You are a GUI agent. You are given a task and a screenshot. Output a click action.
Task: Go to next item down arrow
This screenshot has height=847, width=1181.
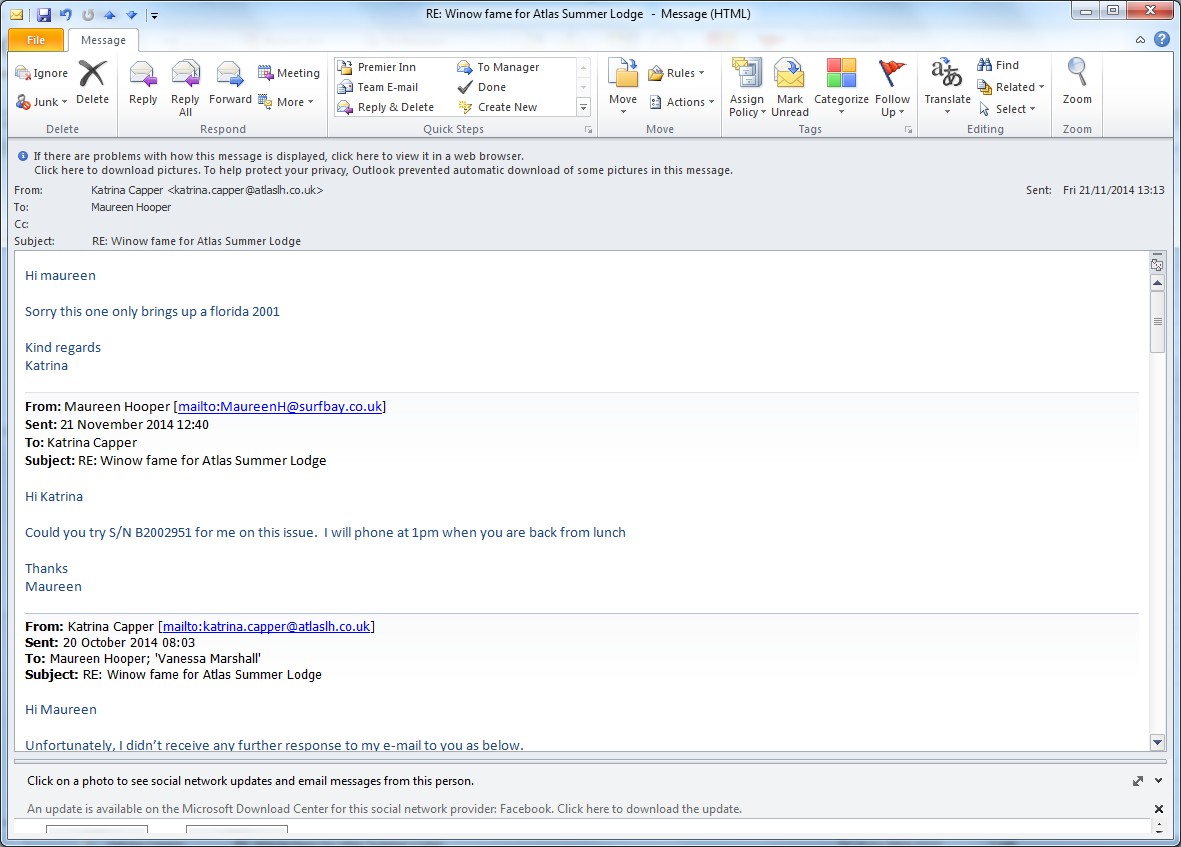point(132,14)
